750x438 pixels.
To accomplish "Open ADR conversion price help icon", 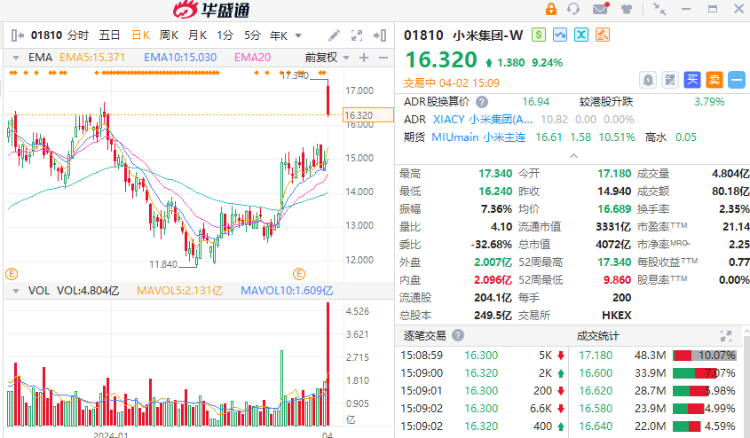I will (482, 102).
